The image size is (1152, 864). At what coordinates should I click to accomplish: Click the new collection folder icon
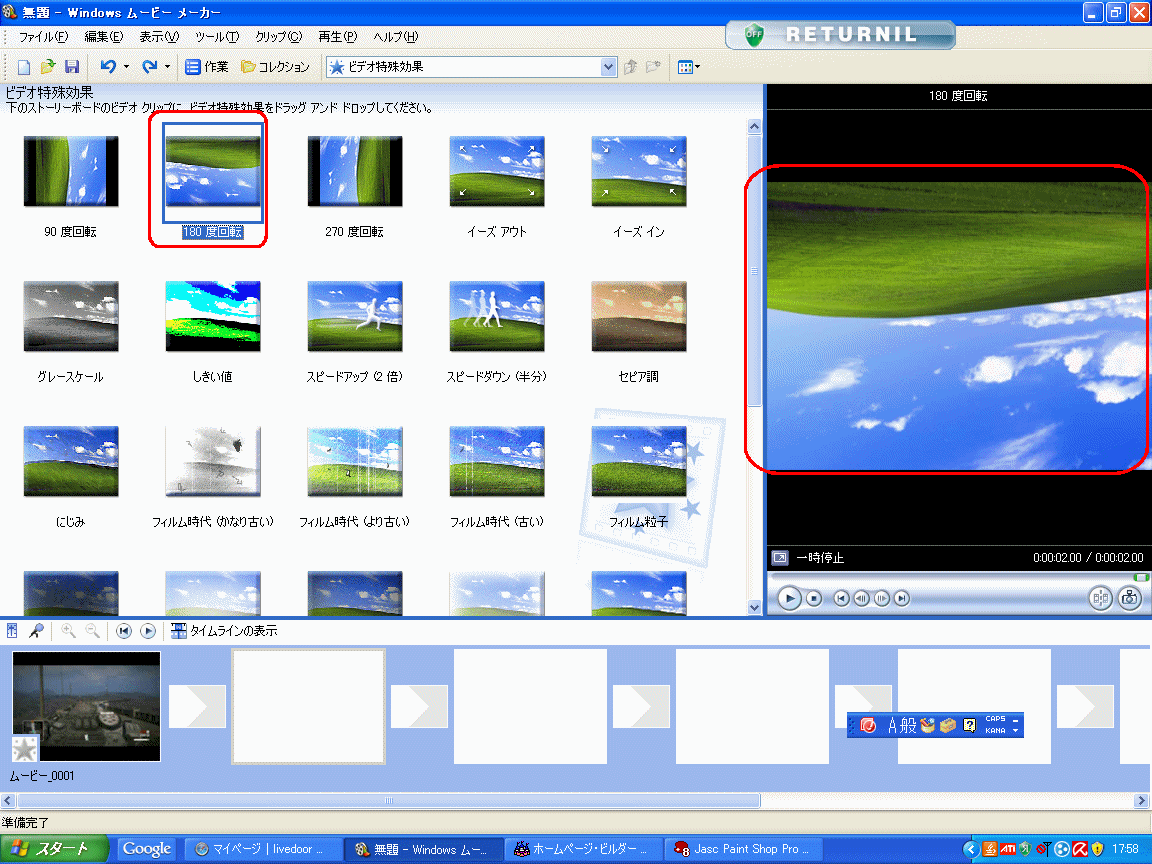(x=653, y=67)
